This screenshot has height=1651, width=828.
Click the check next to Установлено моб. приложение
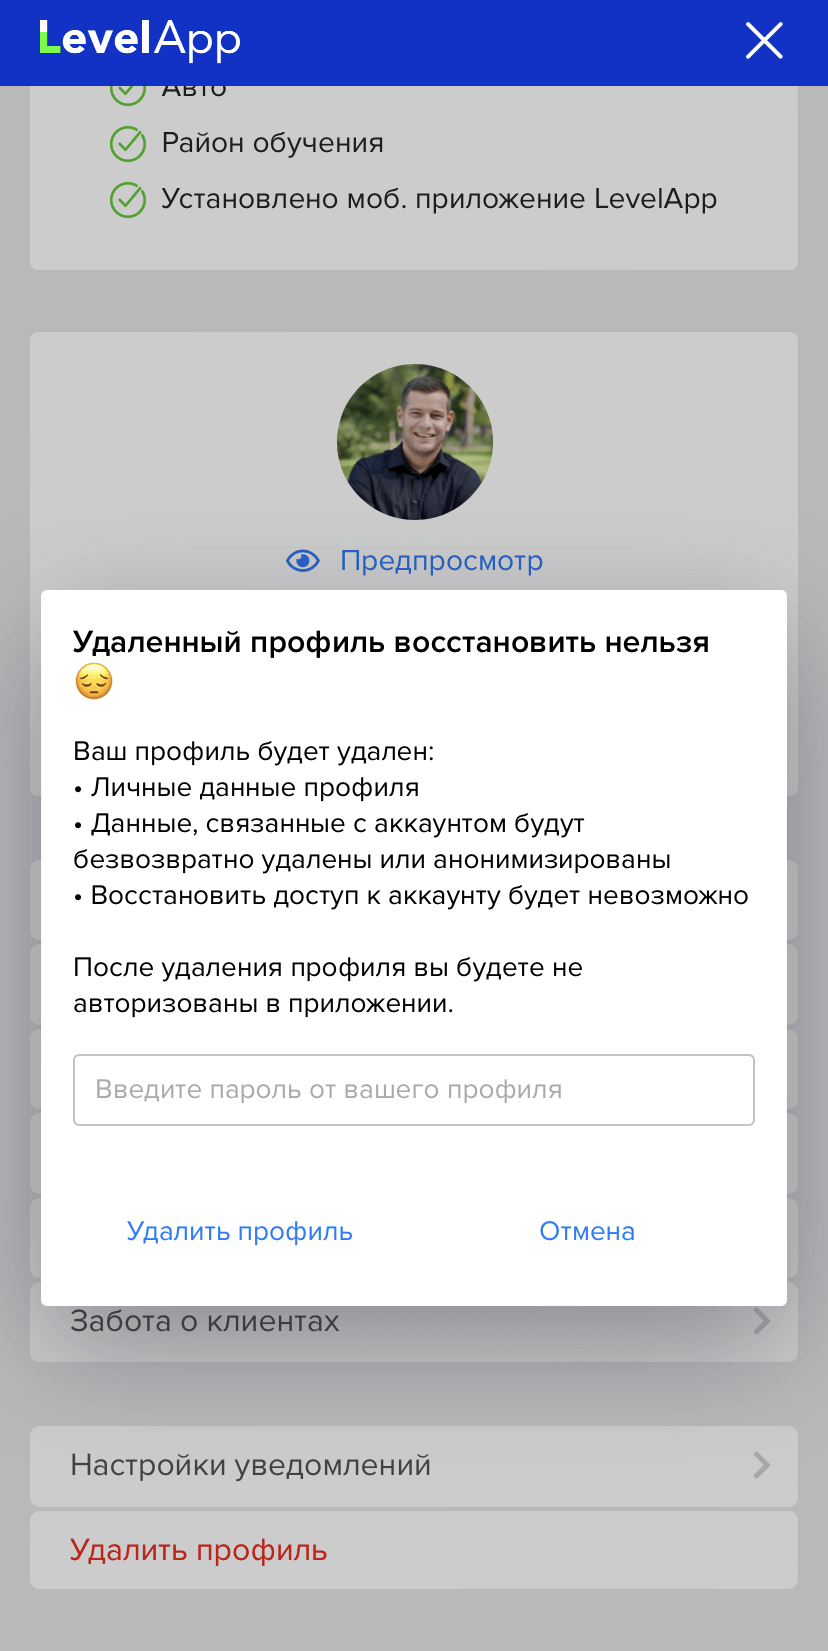click(x=128, y=200)
